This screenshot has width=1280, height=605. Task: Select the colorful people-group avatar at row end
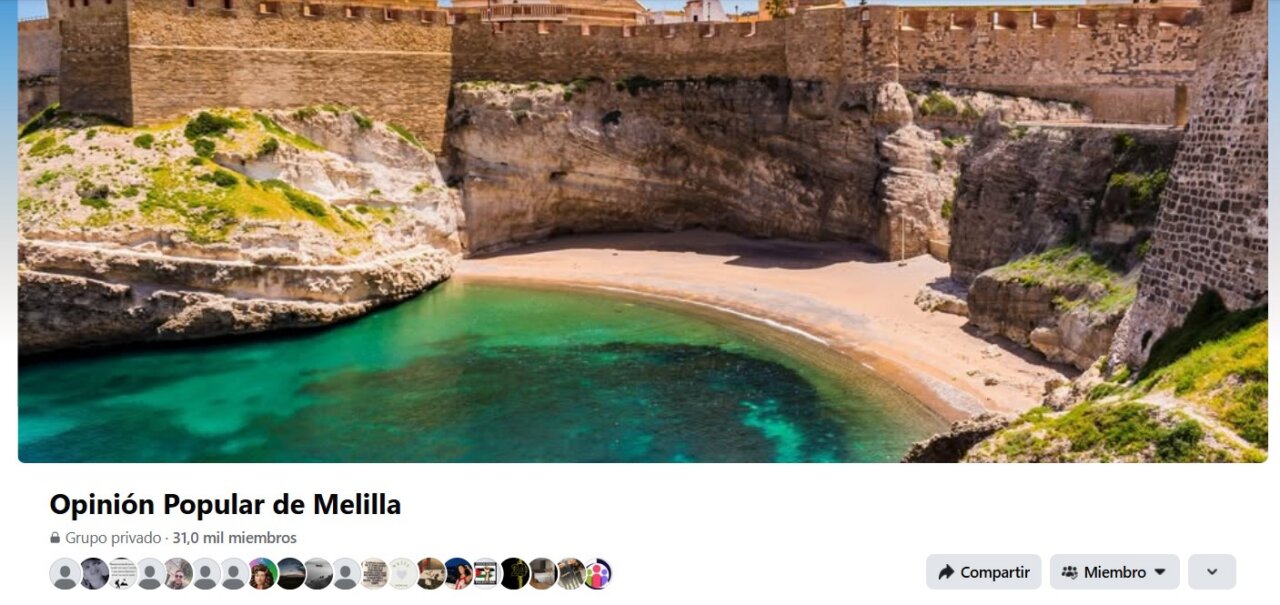click(597, 574)
